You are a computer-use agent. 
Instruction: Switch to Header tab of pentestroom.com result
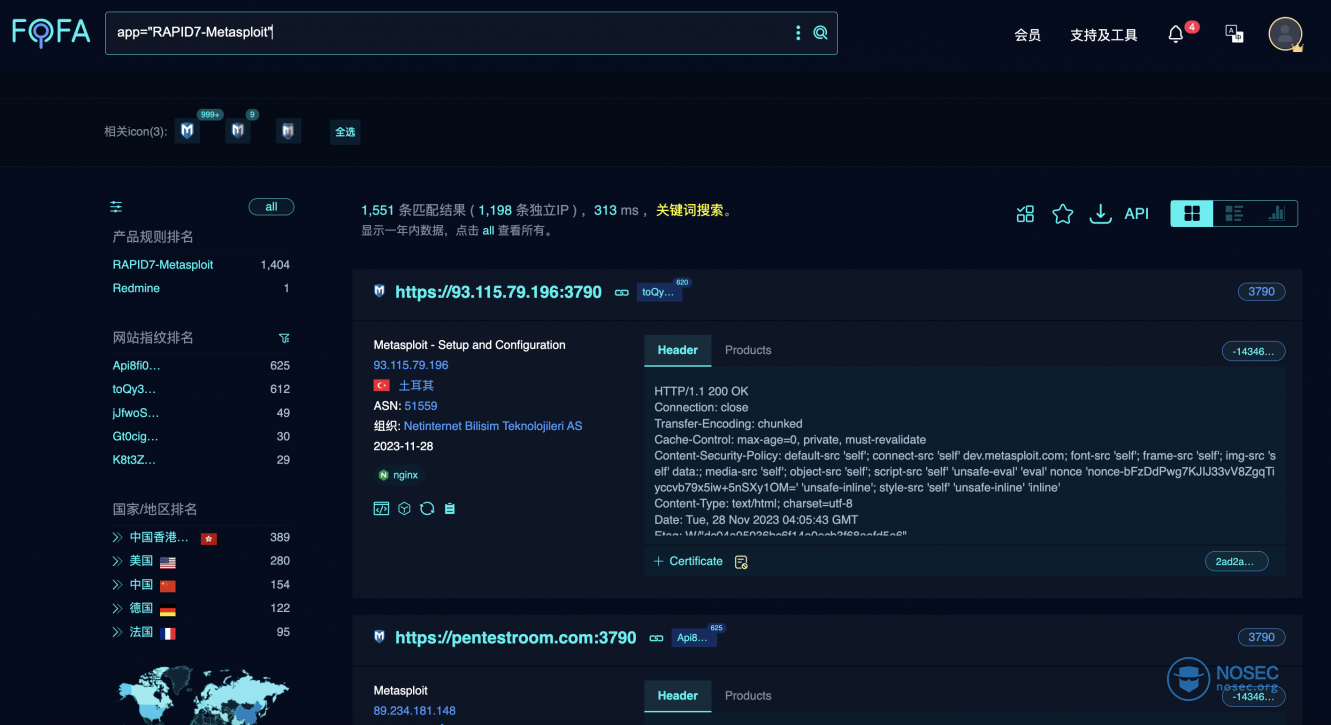click(x=677, y=696)
